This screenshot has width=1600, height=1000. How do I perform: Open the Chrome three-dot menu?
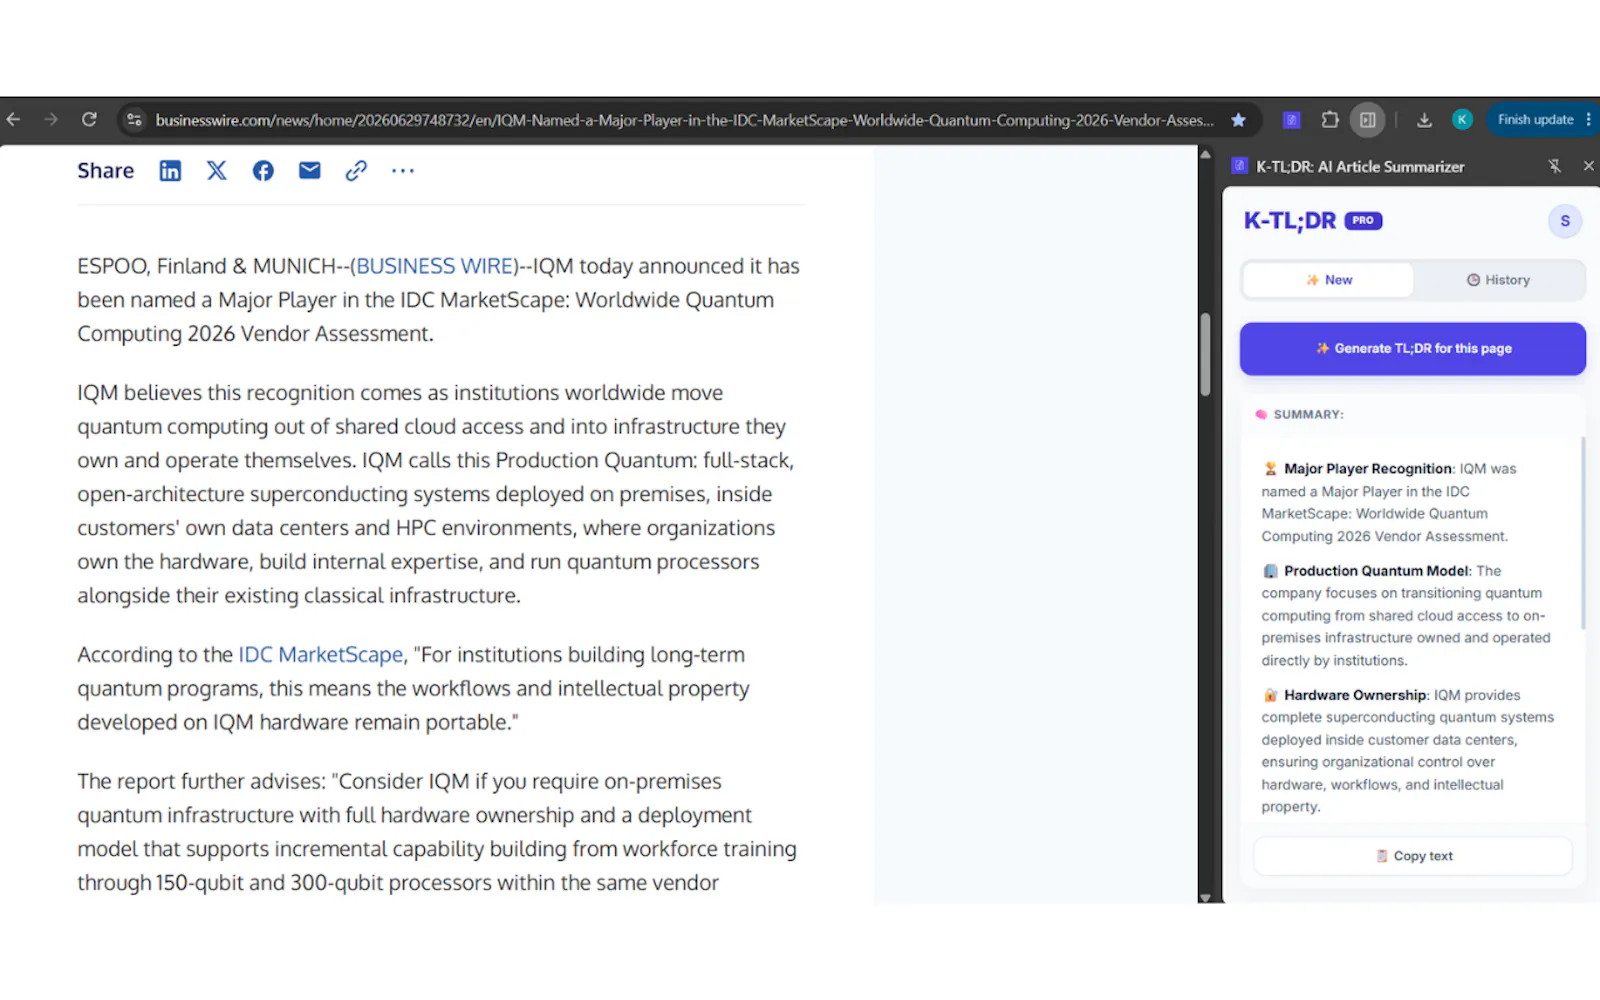tap(1589, 120)
